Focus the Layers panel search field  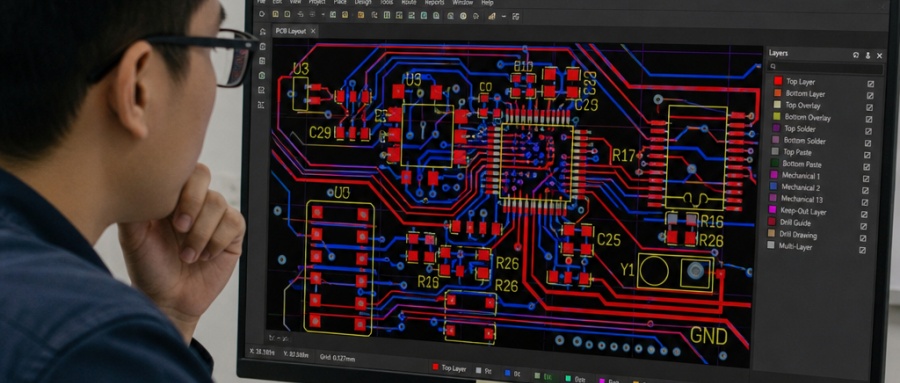pos(825,67)
